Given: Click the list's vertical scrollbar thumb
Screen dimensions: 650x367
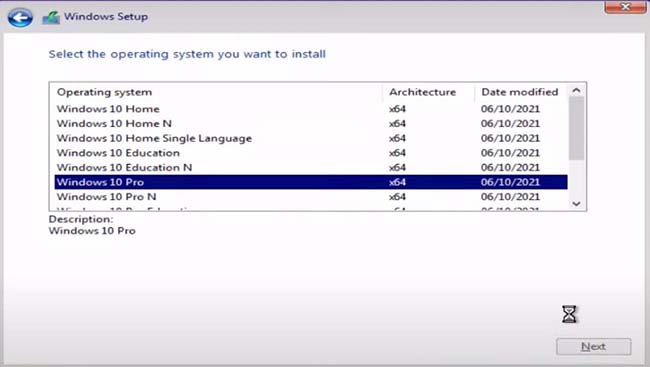Looking at the screenshot, I should (576, 128).
